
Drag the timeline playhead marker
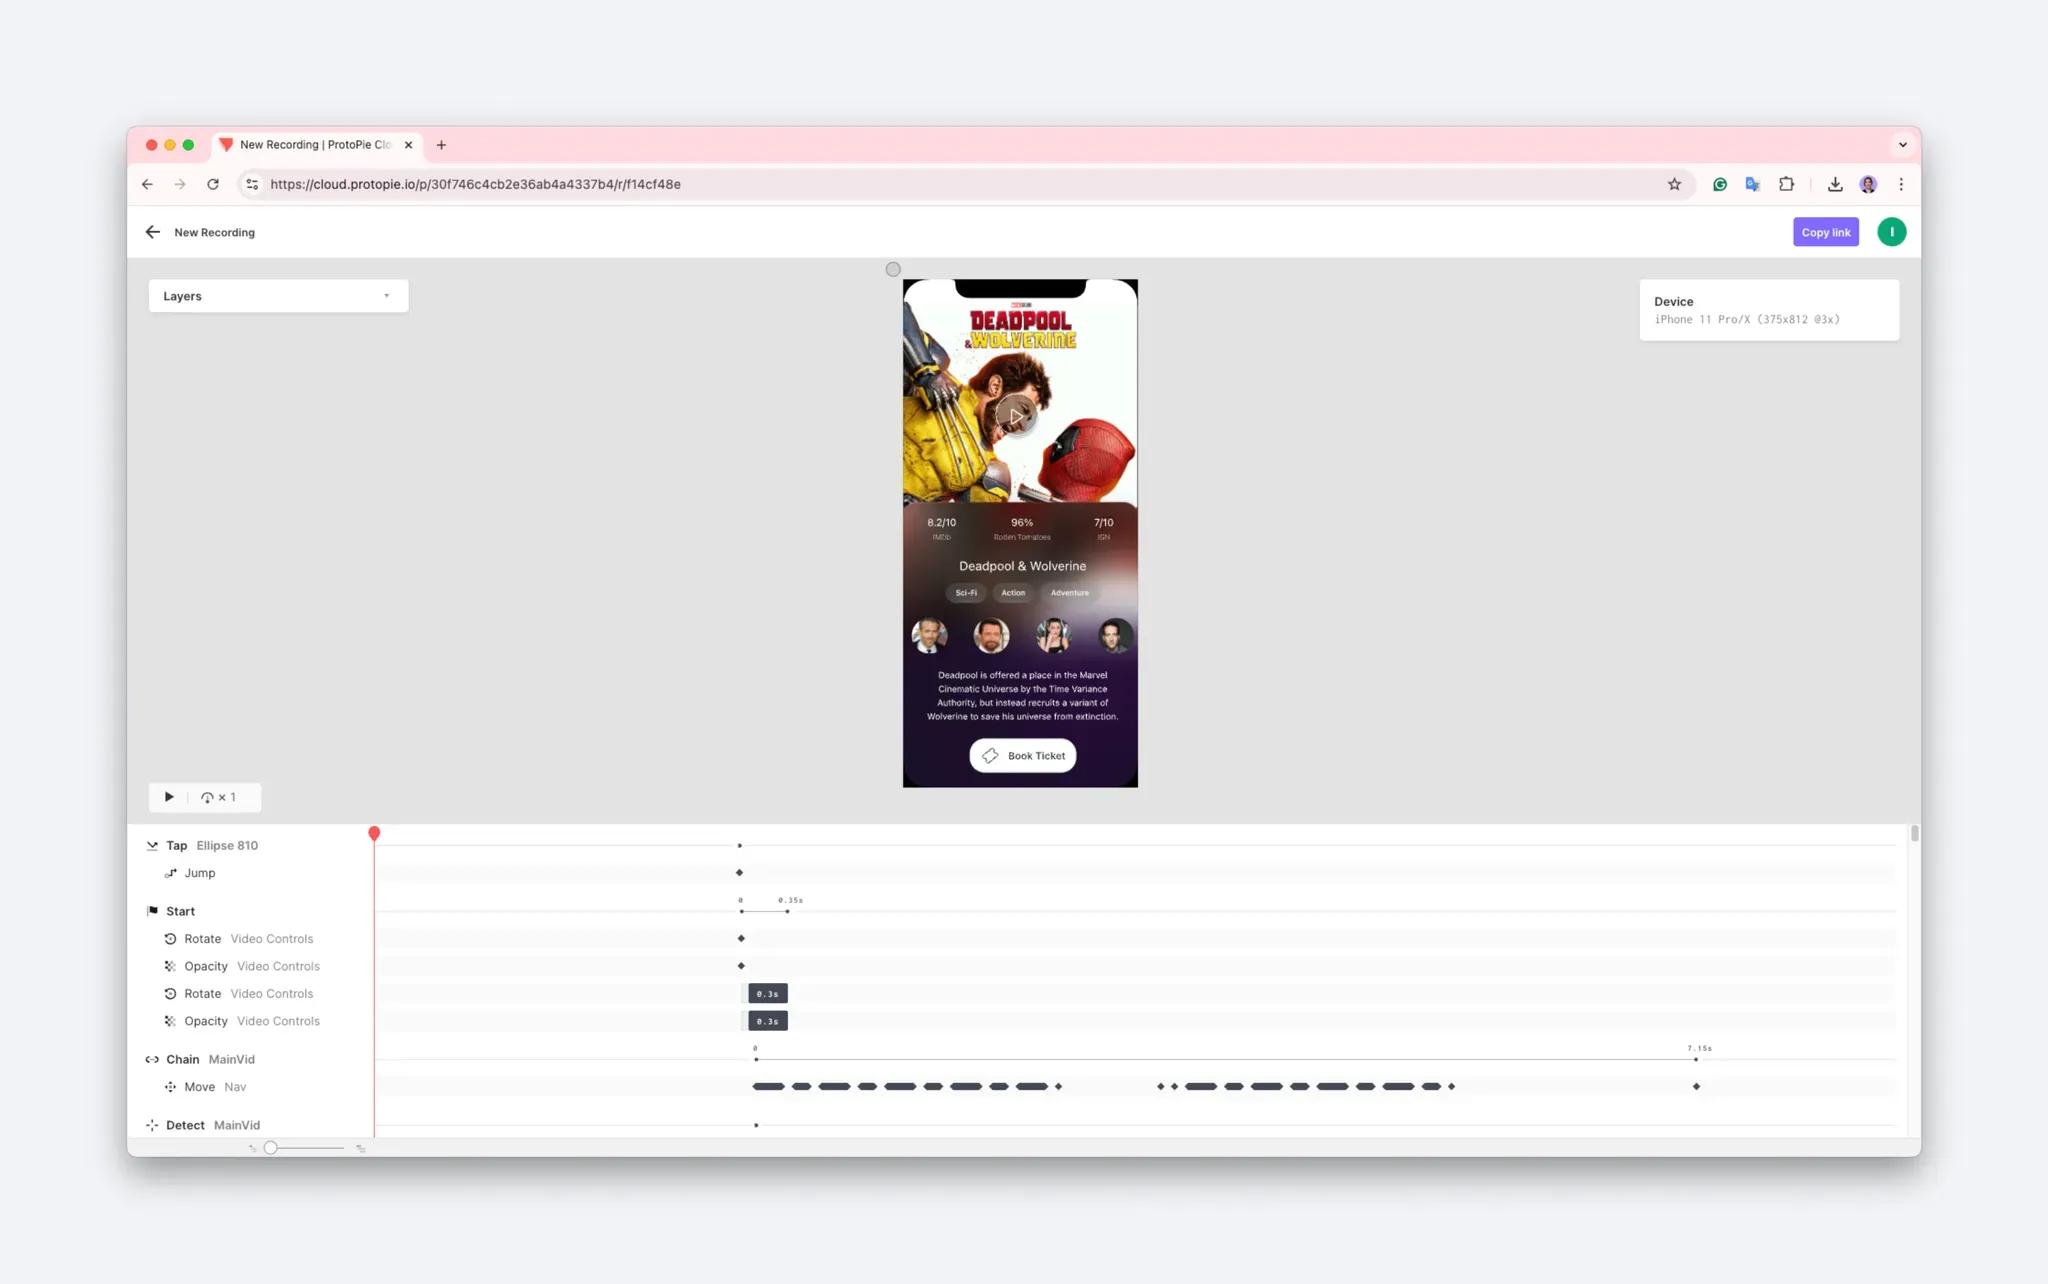(374, 831)
